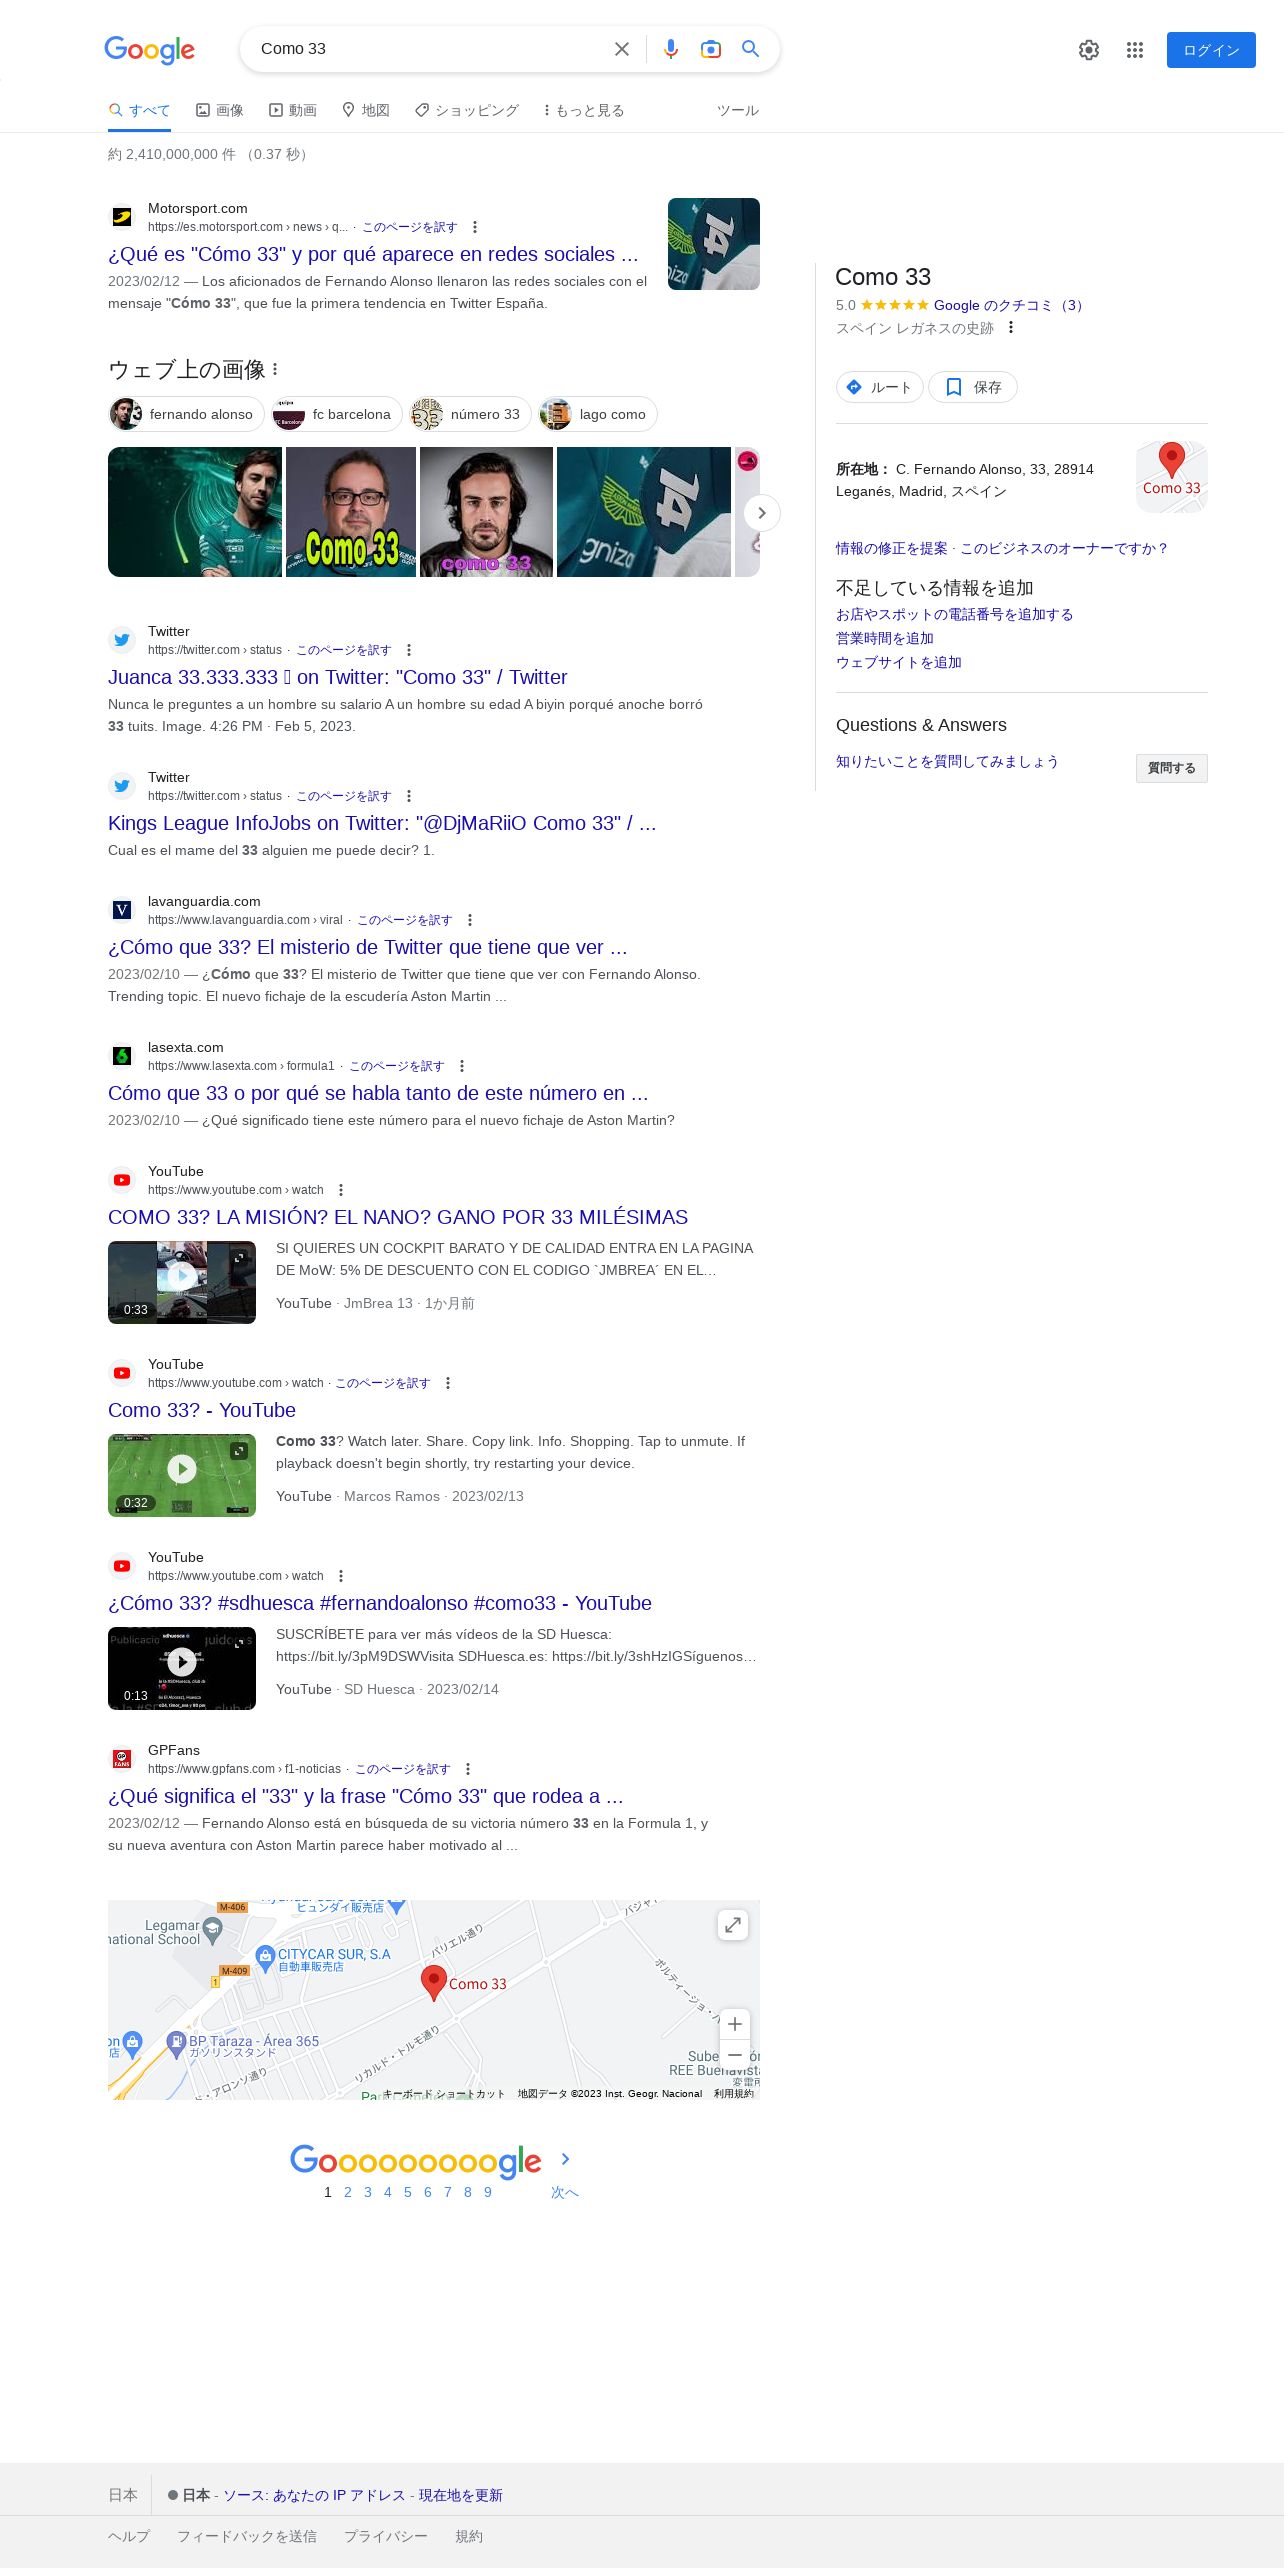
Task: Open options menu for Juanca Twitter result
Action: click(409, 650)
